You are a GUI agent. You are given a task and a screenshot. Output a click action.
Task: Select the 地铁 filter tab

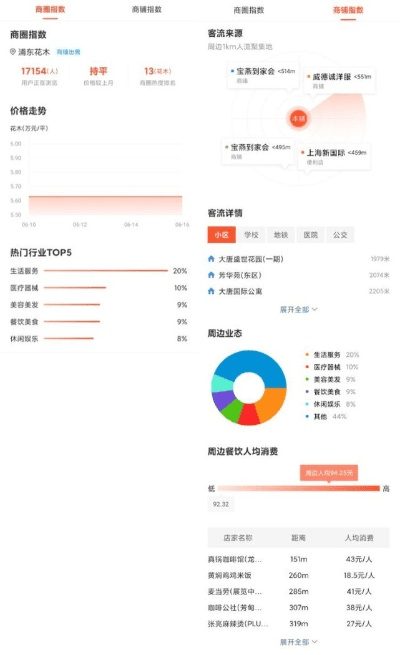[x=281, y=235]
